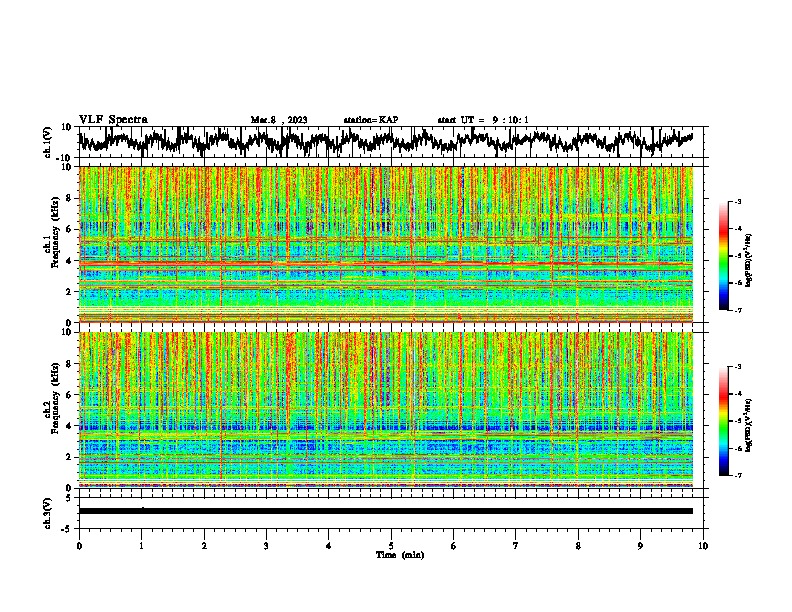
Task: Click the "start UT = 9:10:1" header text
Action: tap(483, 120)
